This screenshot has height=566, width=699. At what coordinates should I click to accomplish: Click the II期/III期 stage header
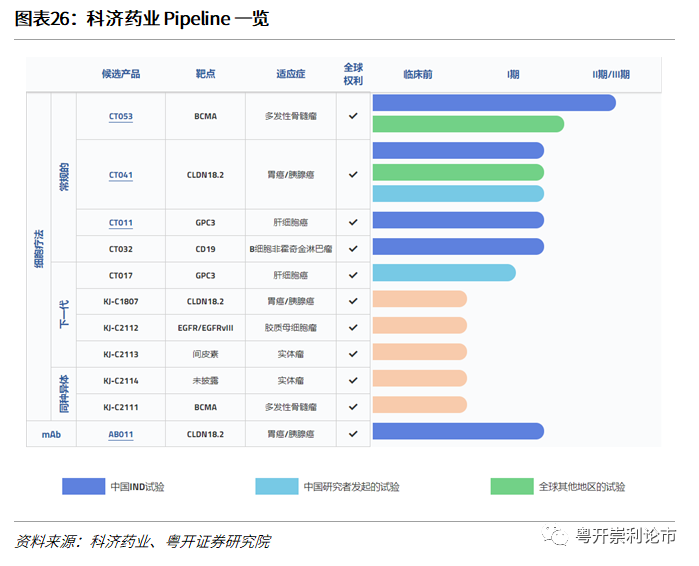tap(611, 74)
